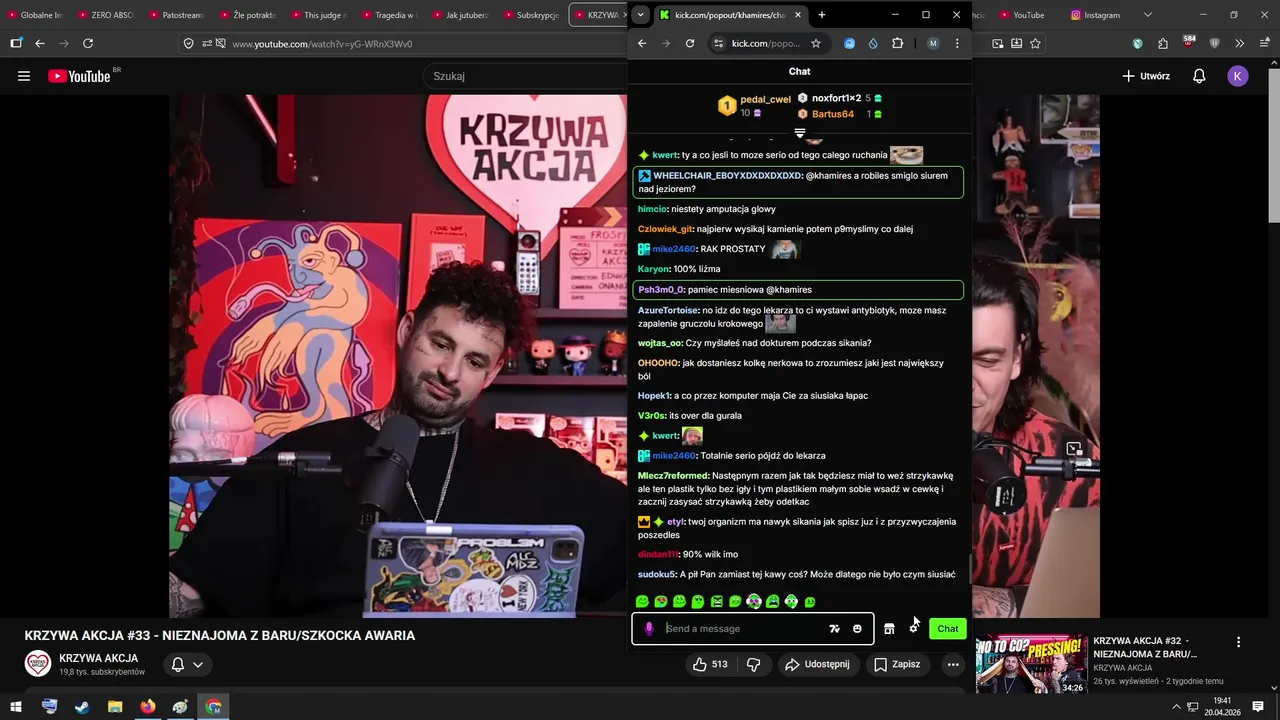The width and height of the screenshot is (1280, 720).
Task: Switch to the Globalne browser tab
Action: 36,15
